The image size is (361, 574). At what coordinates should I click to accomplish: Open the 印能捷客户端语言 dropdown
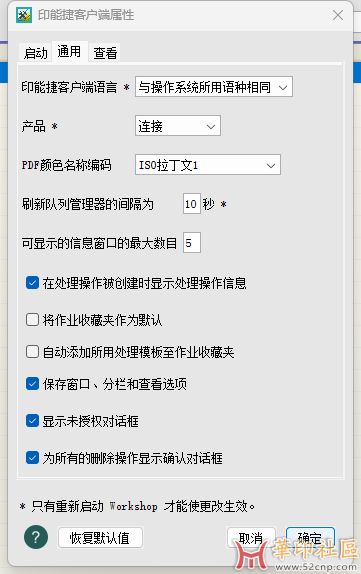[x=214, y=87]
